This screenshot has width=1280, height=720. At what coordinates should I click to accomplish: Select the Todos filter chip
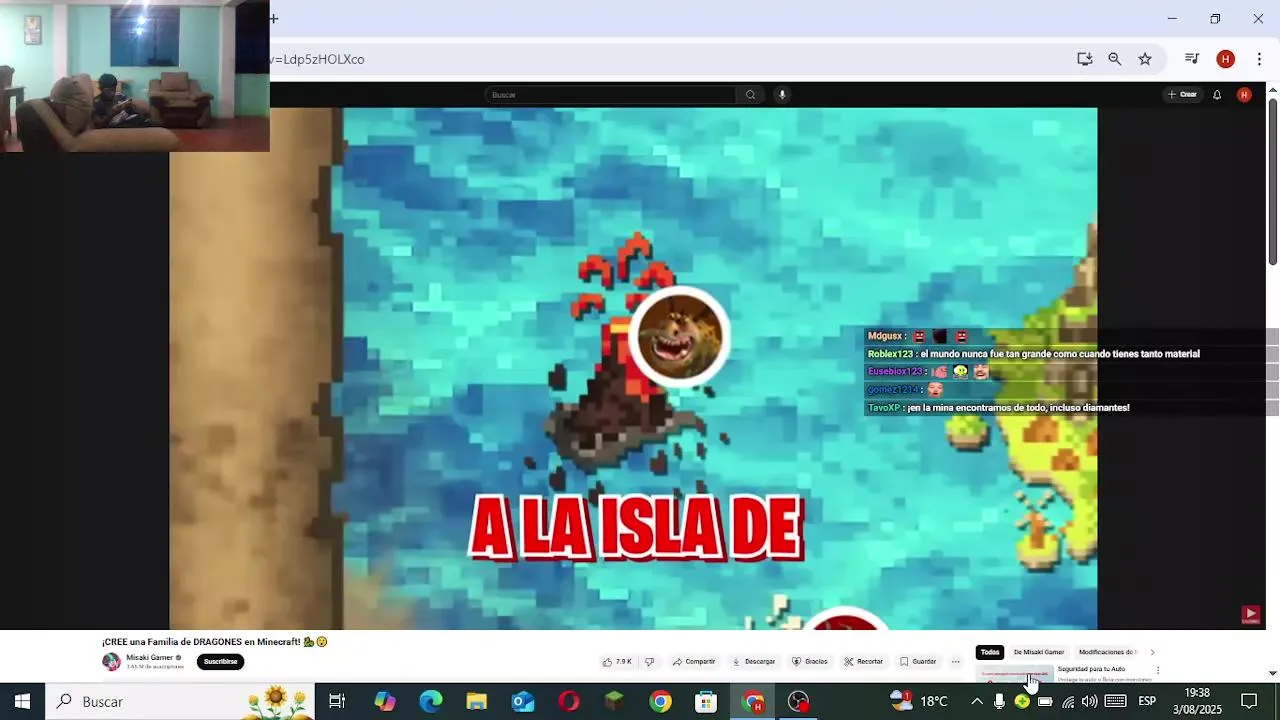990,652
